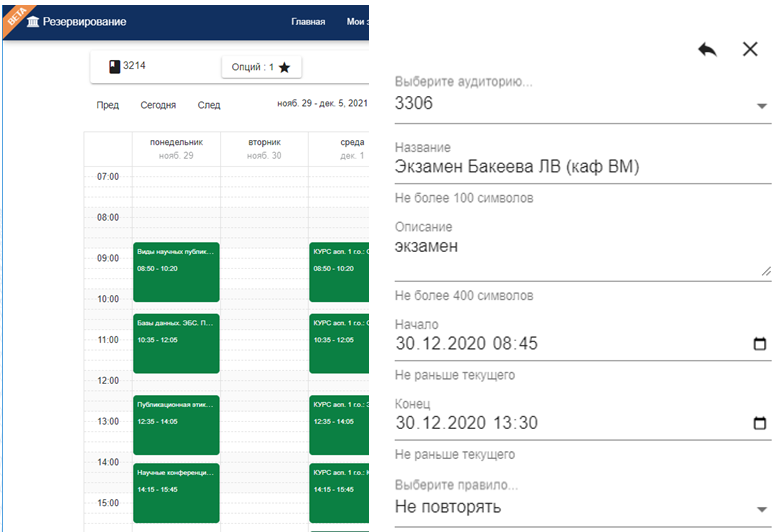
Task: Select Wednesday 12:35 - 14:05 event
Action: (340, 425)
